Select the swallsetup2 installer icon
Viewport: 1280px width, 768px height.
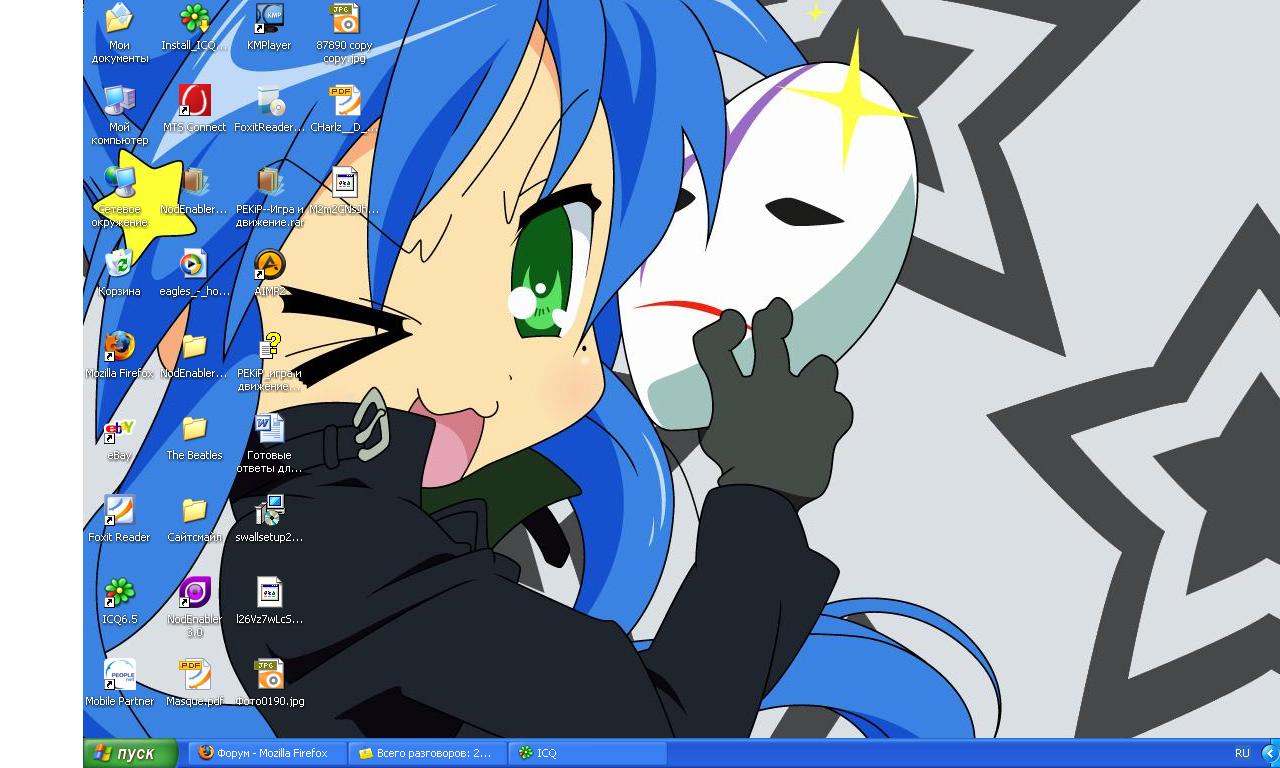[269, 510]
